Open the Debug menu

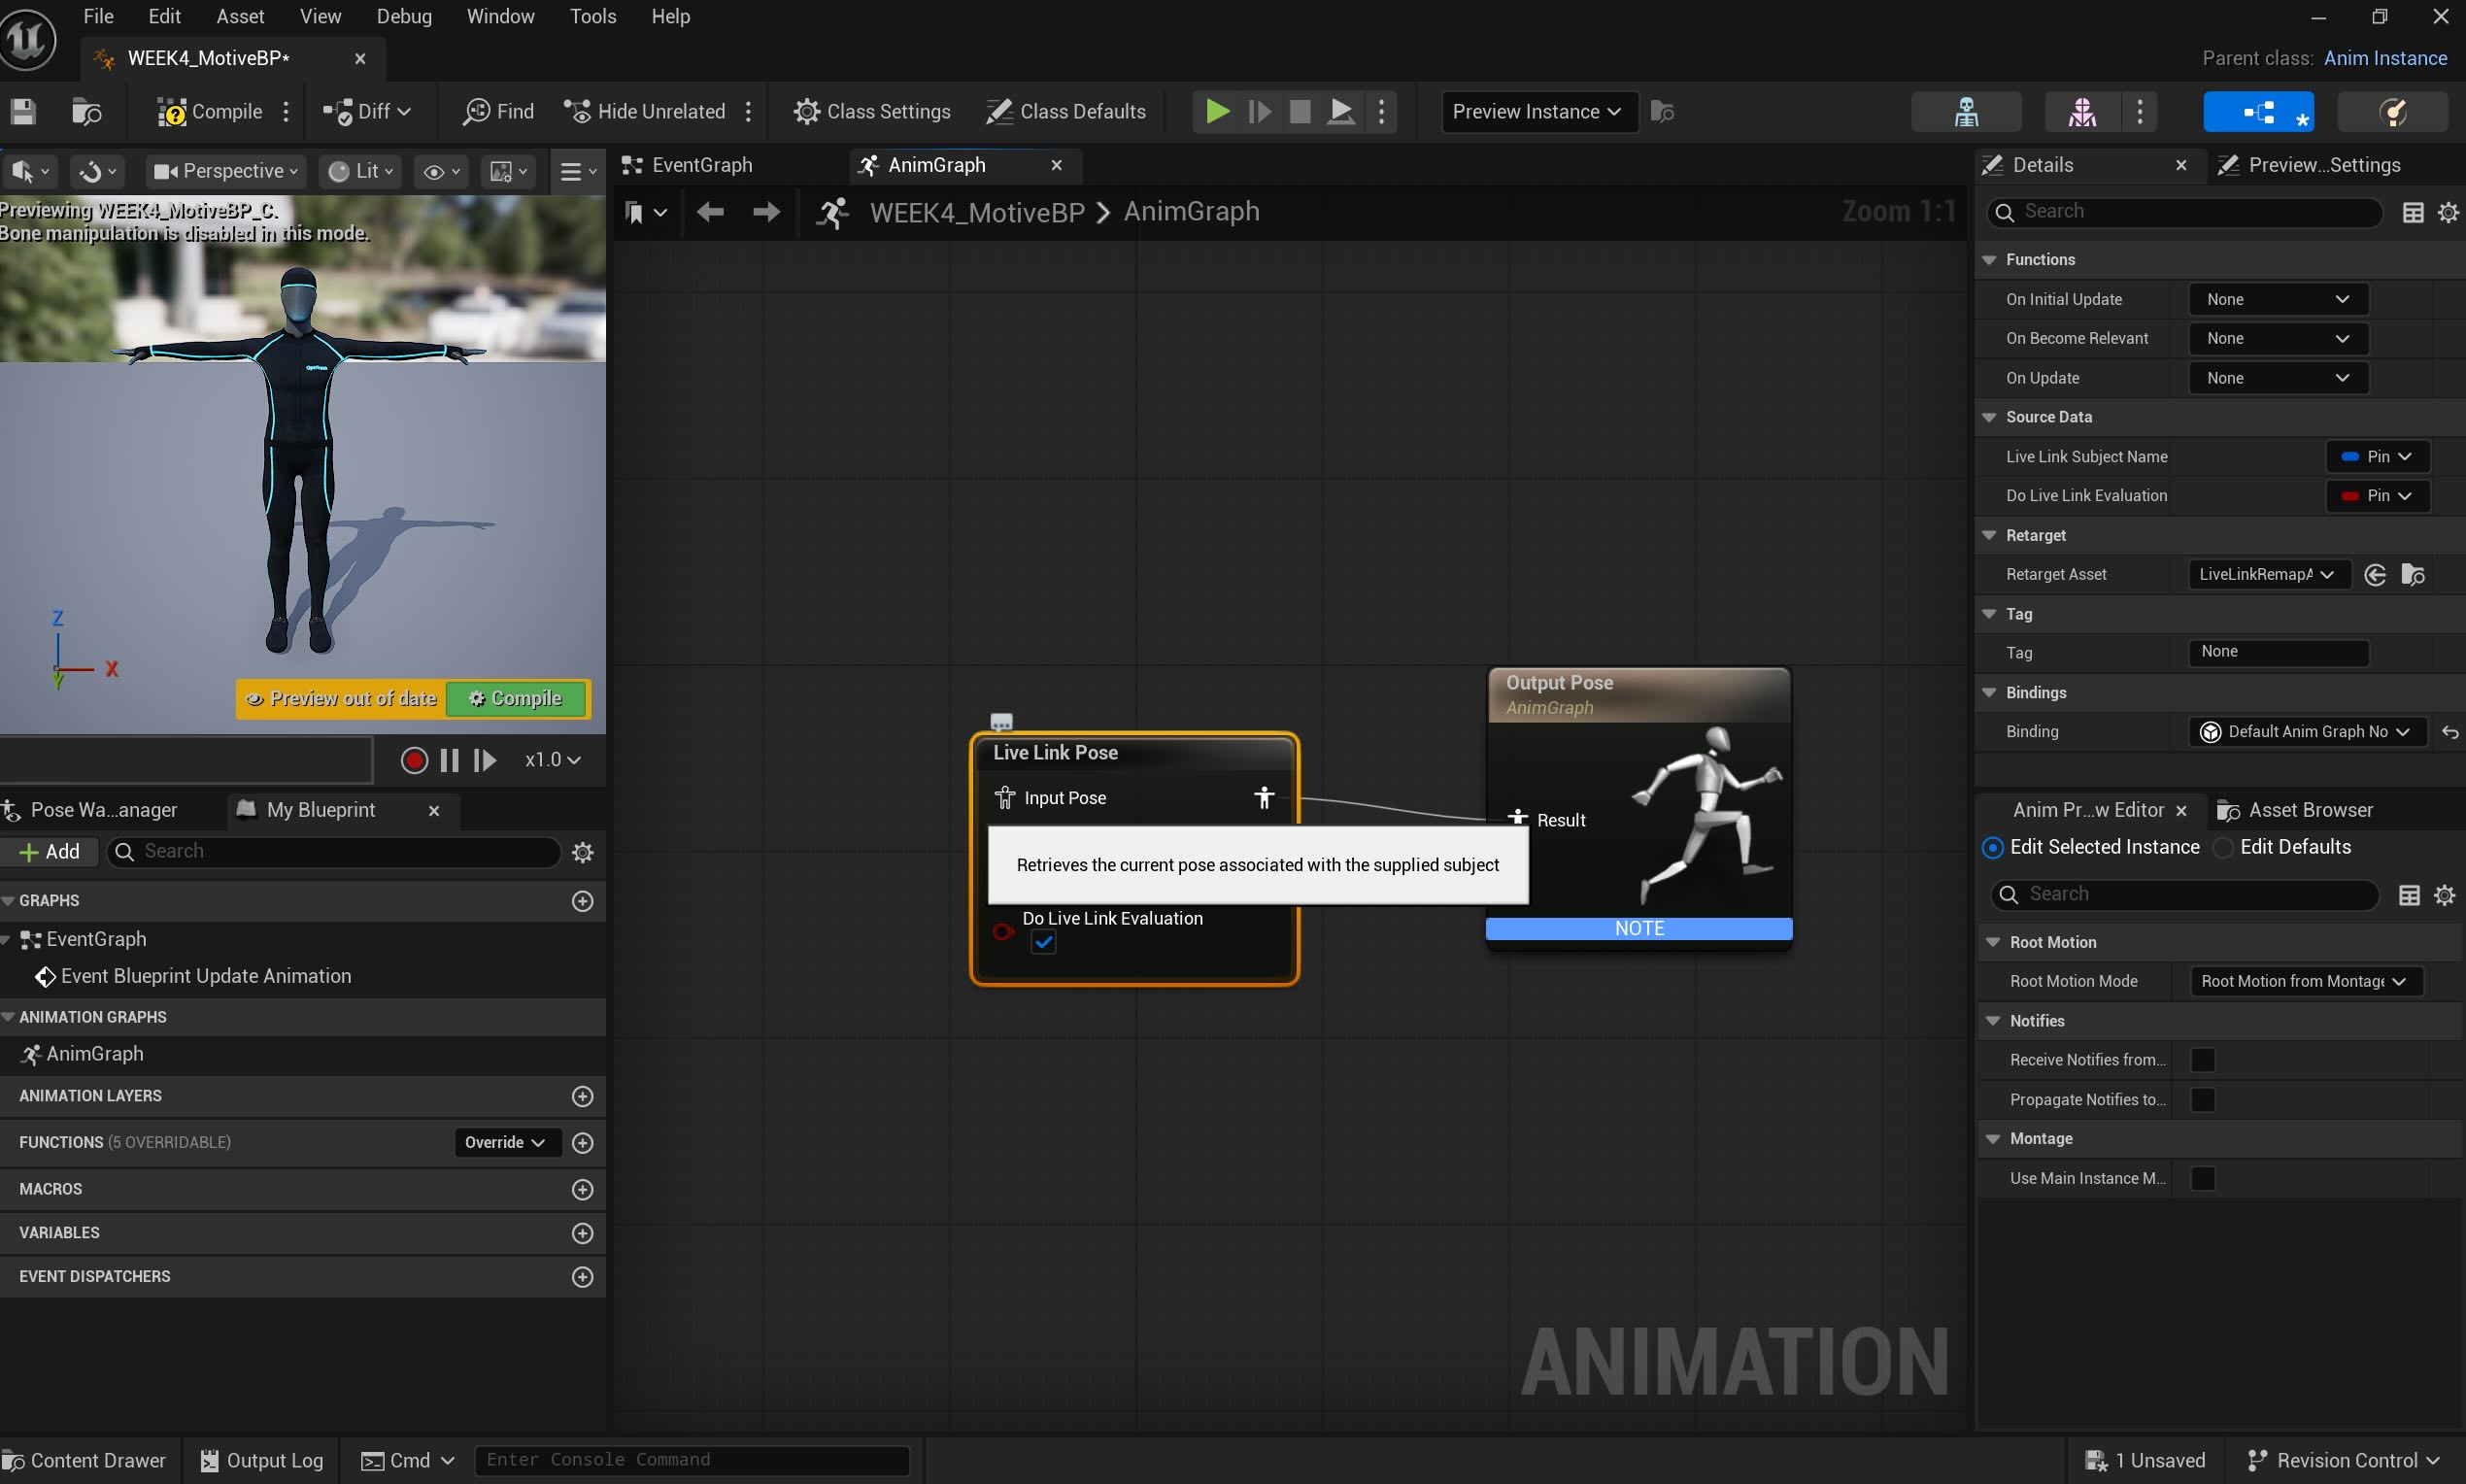click(404, 16)
